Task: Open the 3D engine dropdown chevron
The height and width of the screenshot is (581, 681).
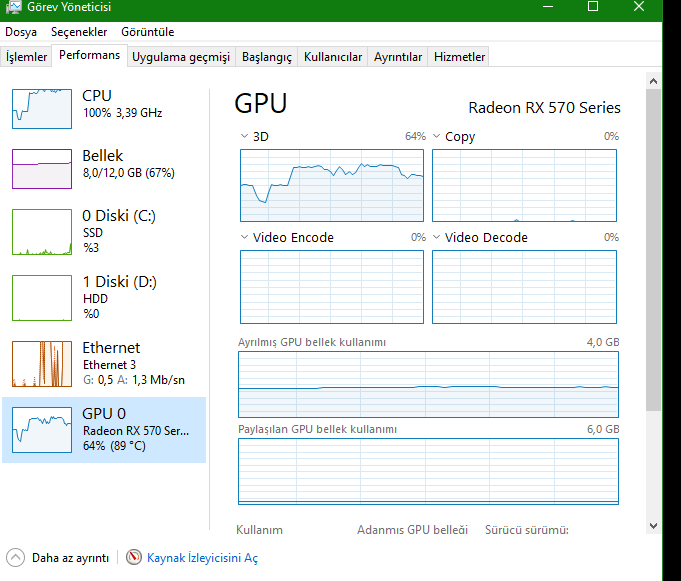Action: [244, 136]
